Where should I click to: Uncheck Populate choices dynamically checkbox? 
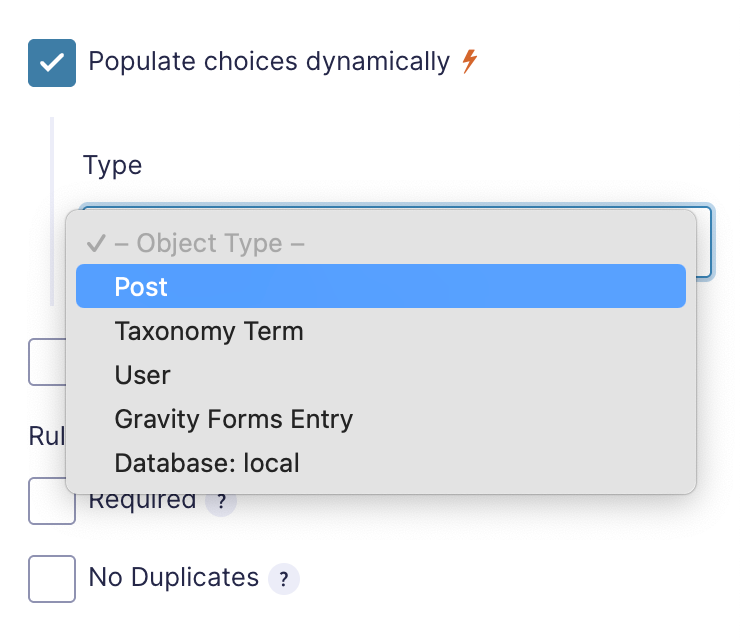(52, 63)
